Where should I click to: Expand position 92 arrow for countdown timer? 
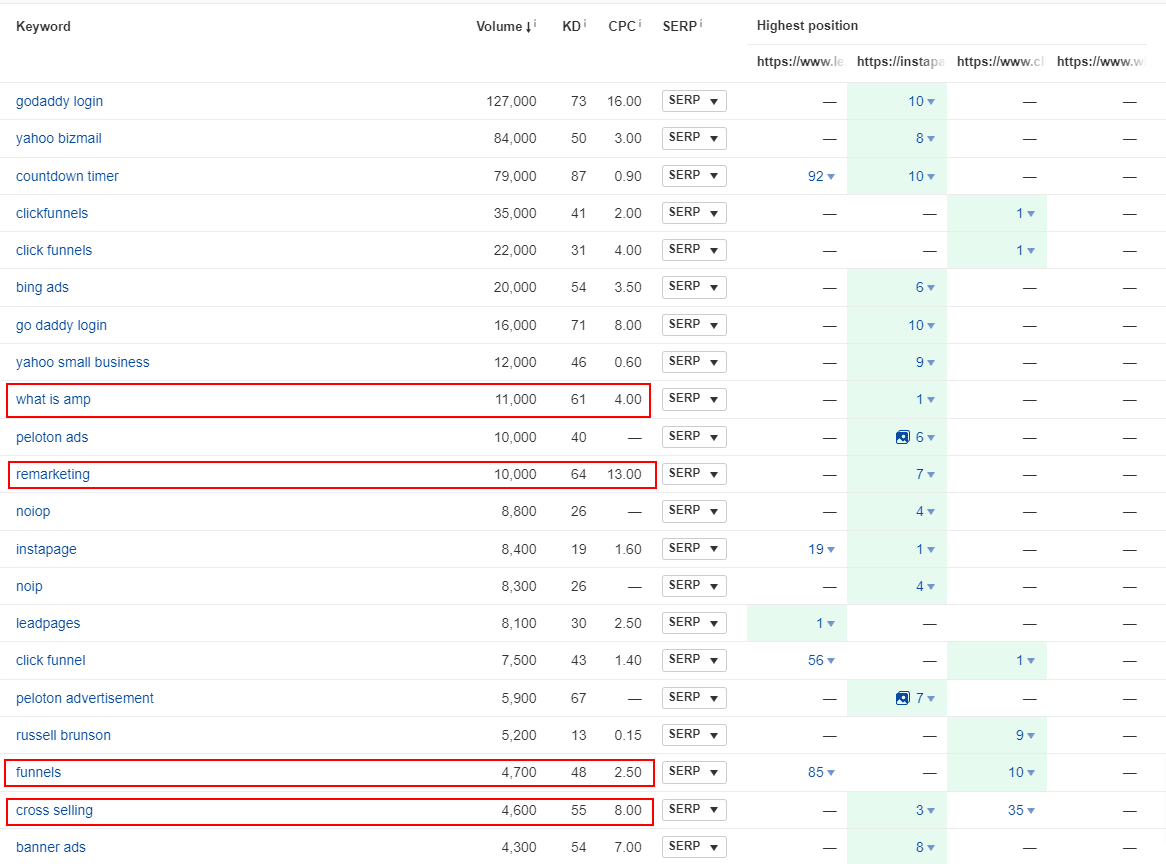[x=831, y=177]
